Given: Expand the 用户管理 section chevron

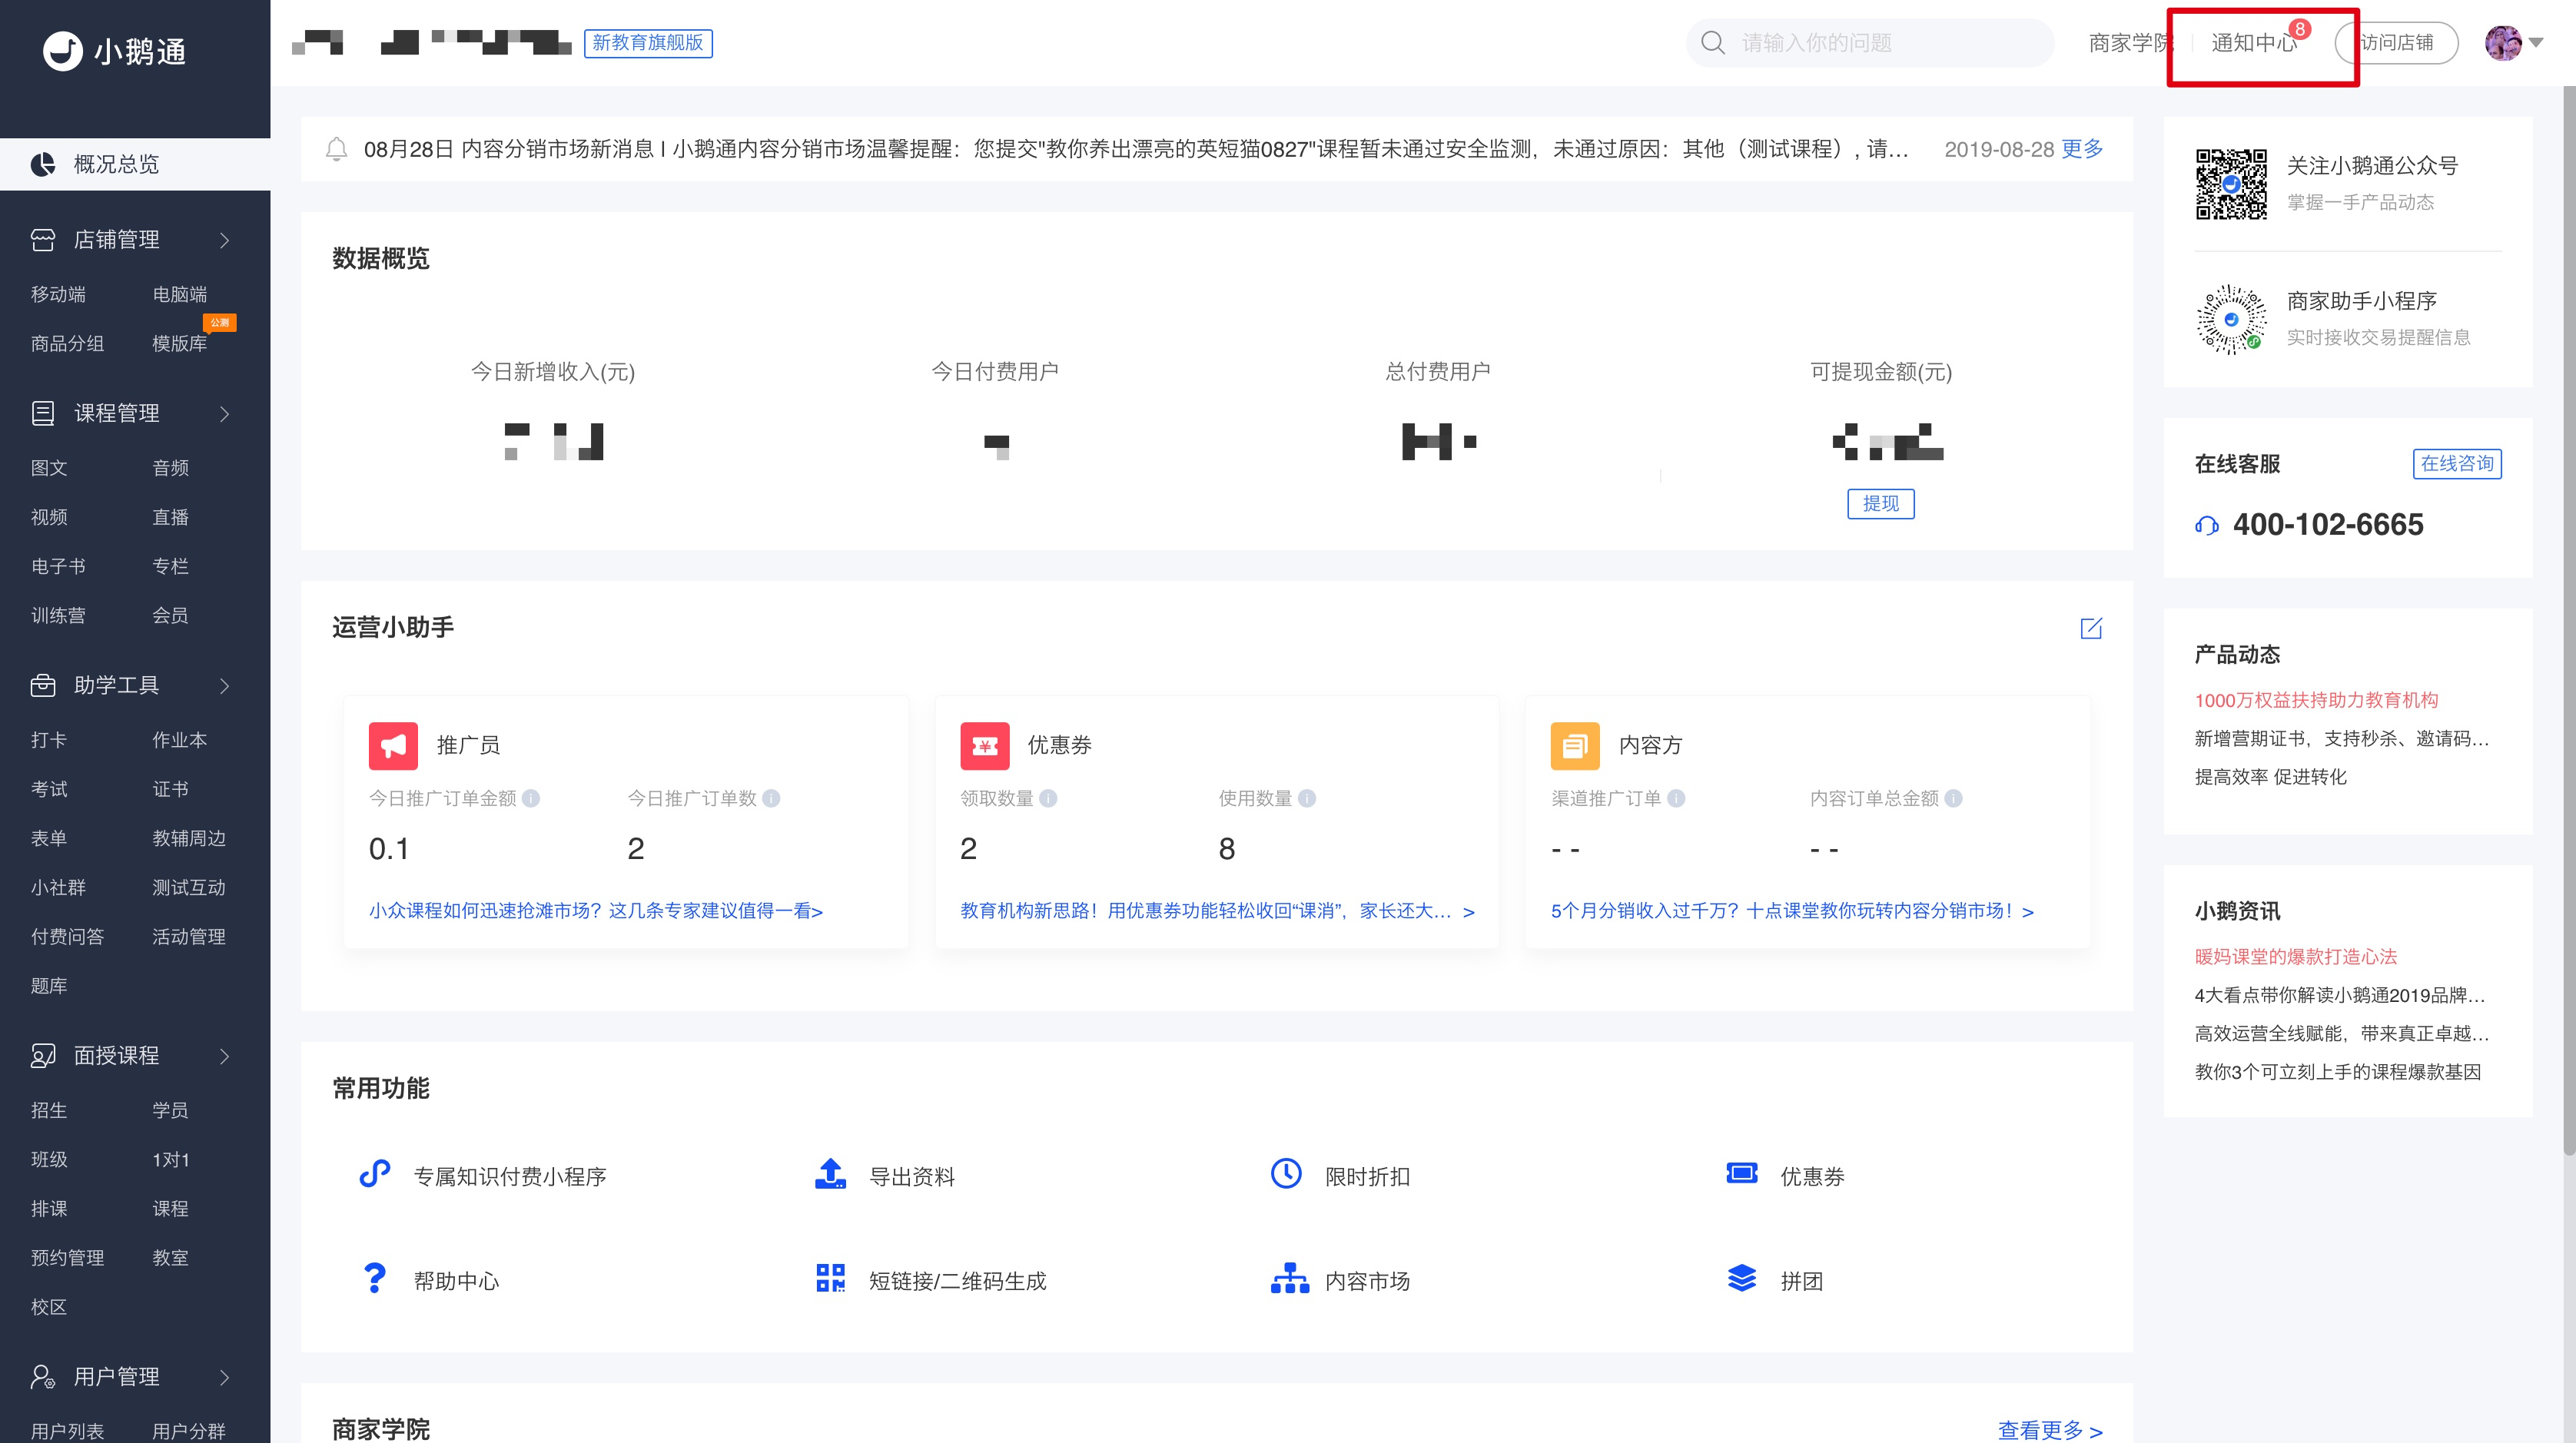Looking at the screenshot, I should (x=225, y=1378).
